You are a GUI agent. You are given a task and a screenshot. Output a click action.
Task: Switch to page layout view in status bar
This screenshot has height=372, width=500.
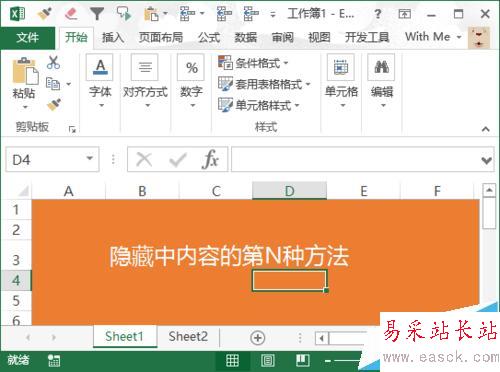tap(268, 361)
